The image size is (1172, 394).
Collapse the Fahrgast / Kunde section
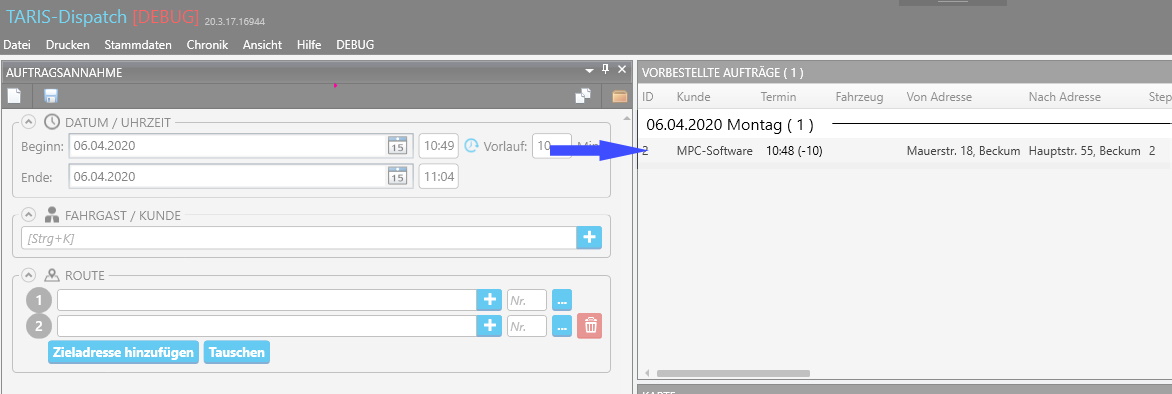(28, 215)
